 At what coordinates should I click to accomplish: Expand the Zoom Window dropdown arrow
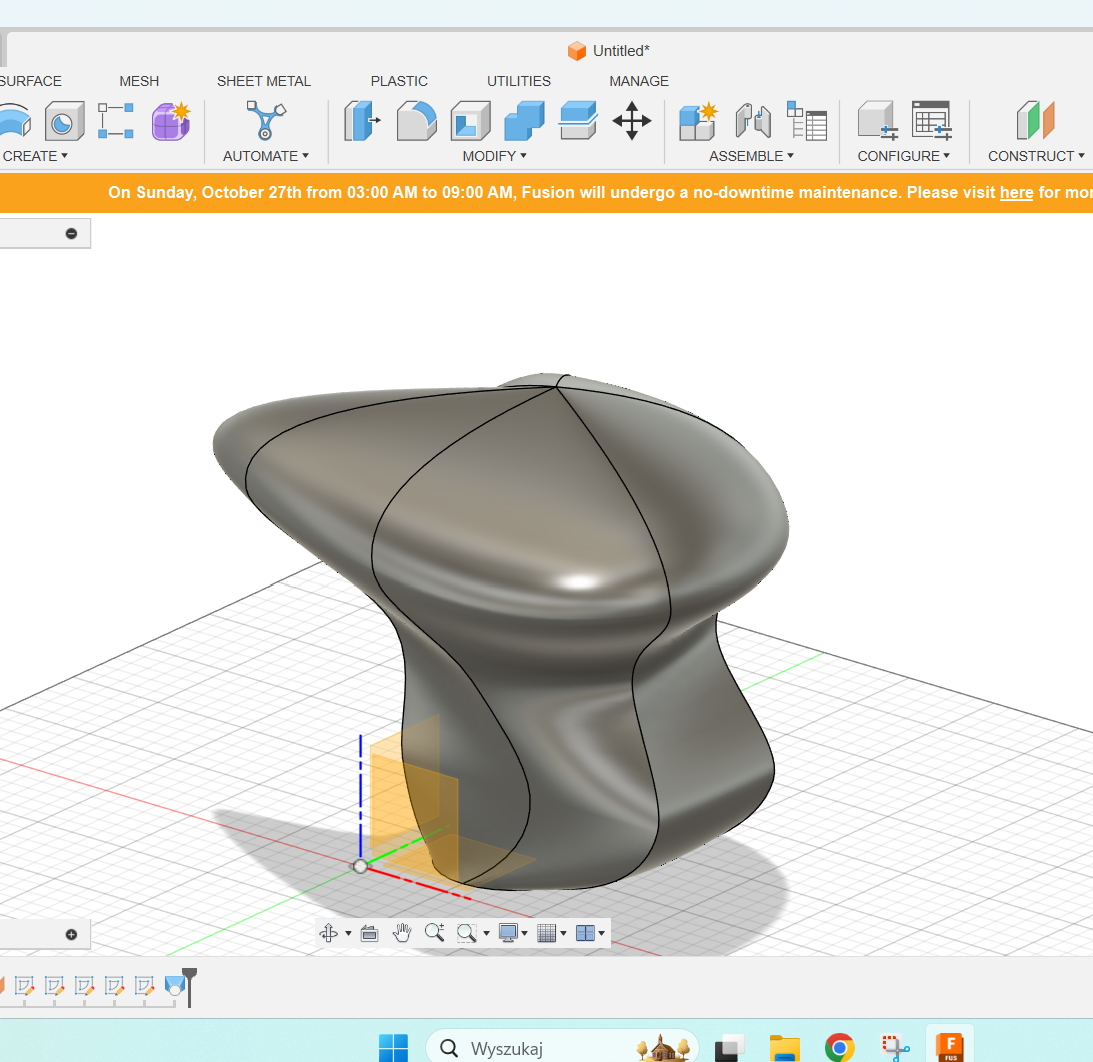click(x=486, y=933)
